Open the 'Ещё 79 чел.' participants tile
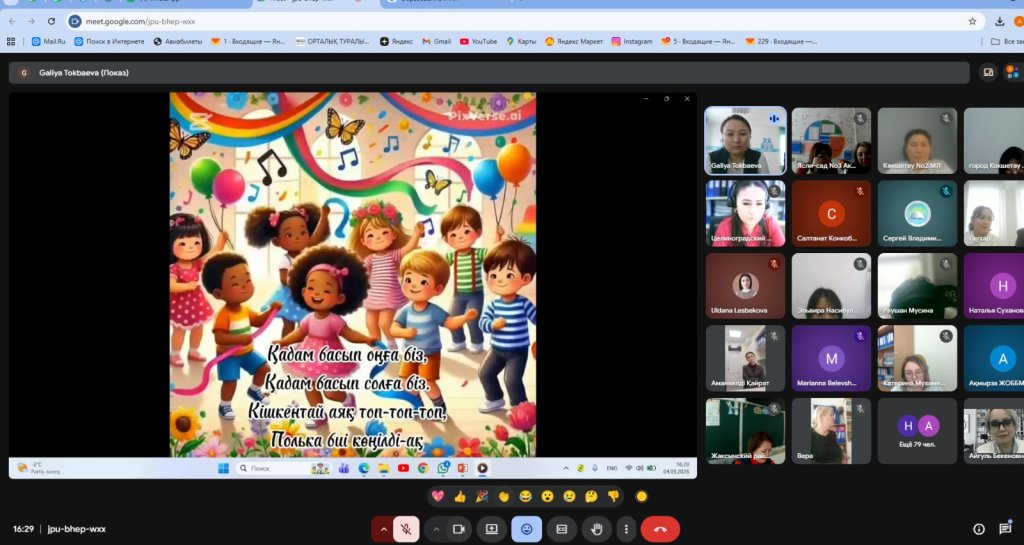Image resolution: width=1024 pixels, height=545 pixels. tap(917, 431)
